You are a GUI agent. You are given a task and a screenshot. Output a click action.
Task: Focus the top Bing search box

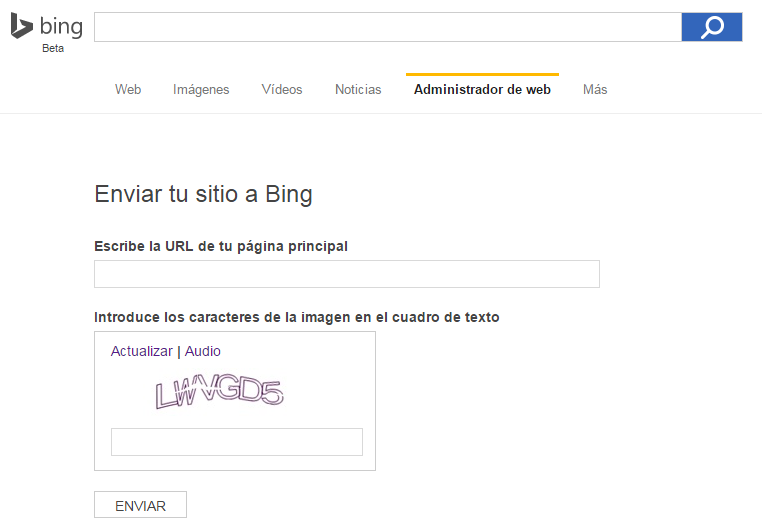388,27
